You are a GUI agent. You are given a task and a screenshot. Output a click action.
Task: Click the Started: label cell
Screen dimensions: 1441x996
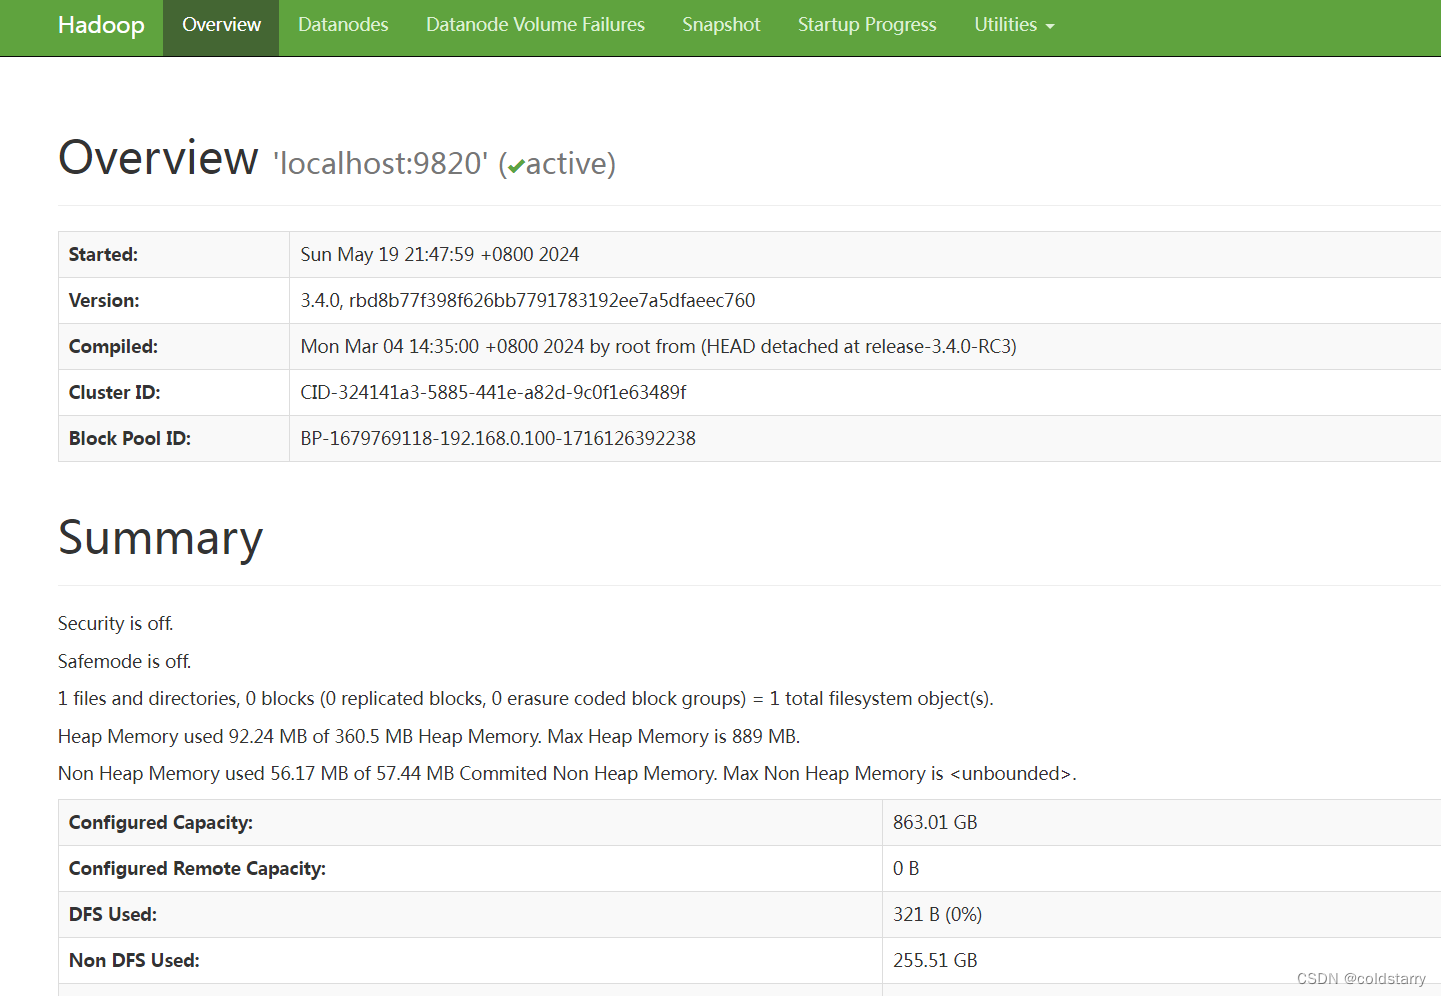pyautogui.click(x=174, y=255)
